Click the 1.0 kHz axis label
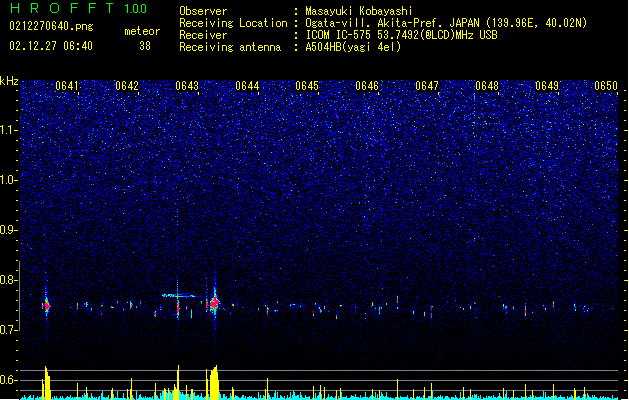This screenshot has width=629, height=400. click(x=9, y=180)
